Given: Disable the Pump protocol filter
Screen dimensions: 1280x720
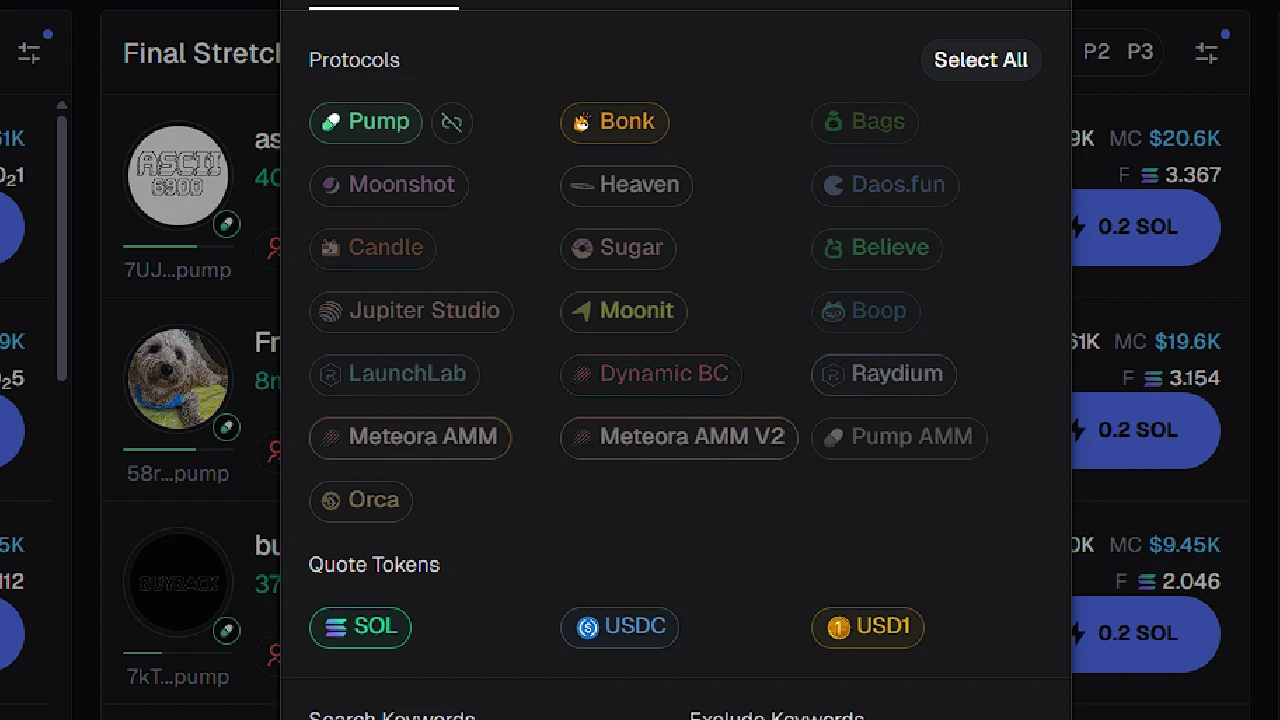Looking at the screenshot, I should pyautogui.click(x=365, y=121).
